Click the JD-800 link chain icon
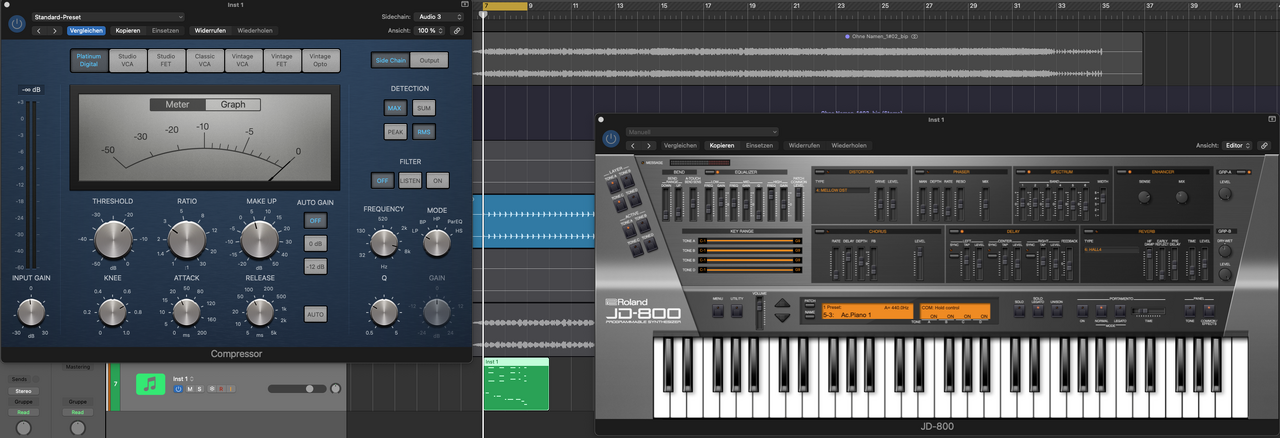1280x438 pixels. point(1264,145)
